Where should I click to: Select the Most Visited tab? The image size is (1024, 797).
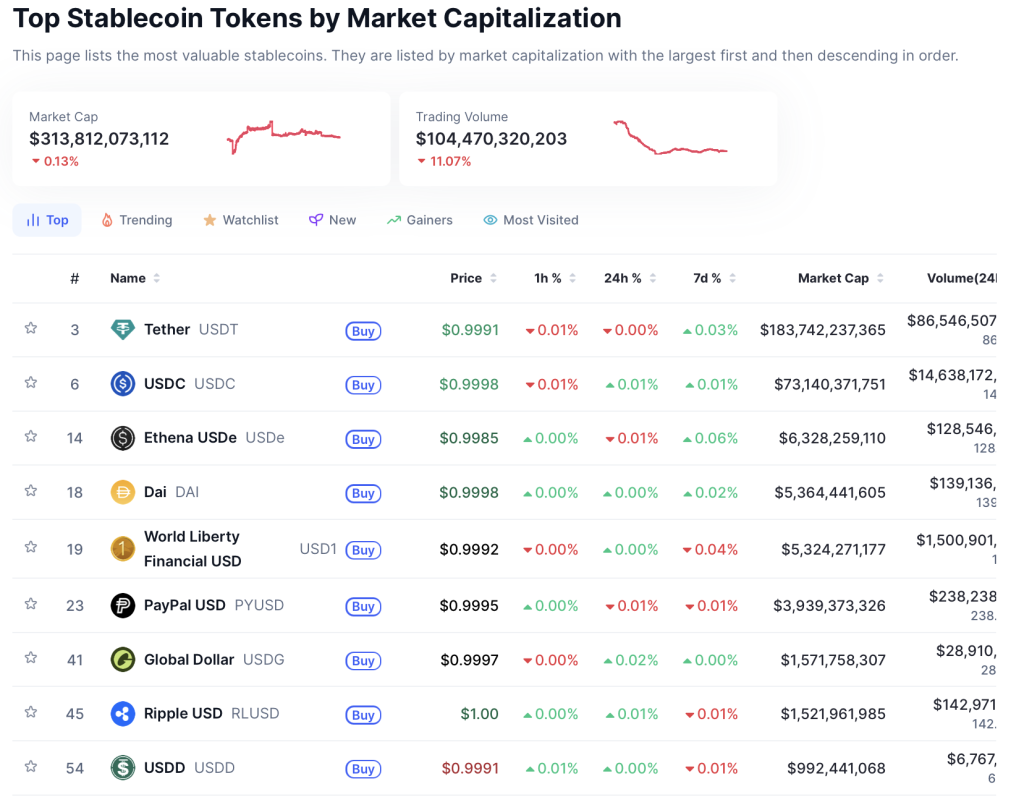pos(531,220)
